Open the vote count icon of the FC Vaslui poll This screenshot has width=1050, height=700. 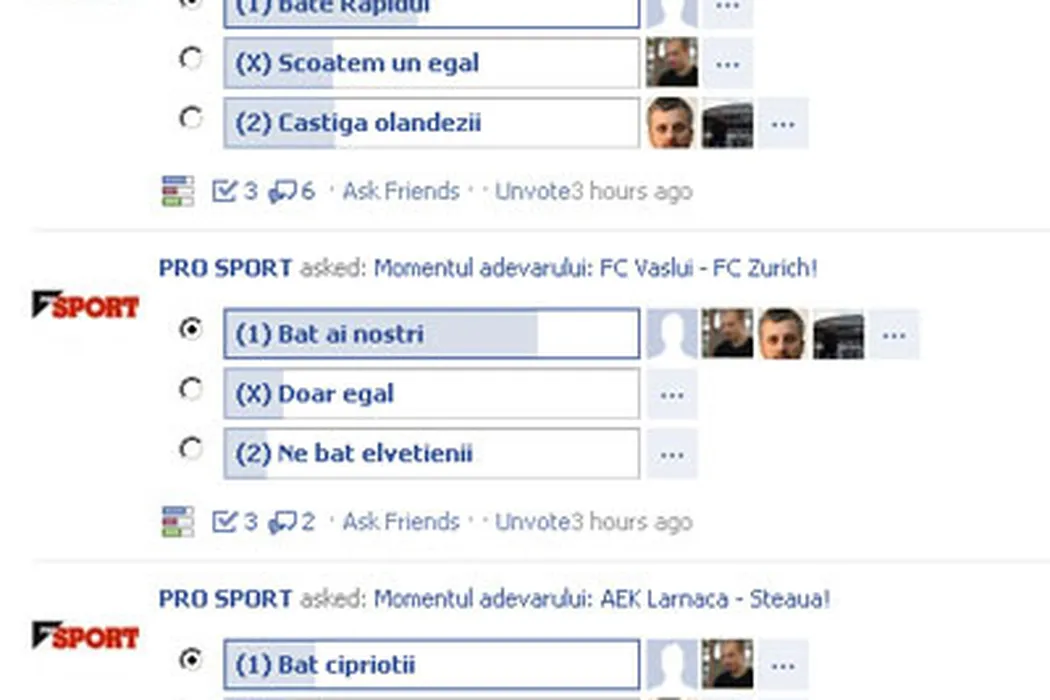click(234, 522)
